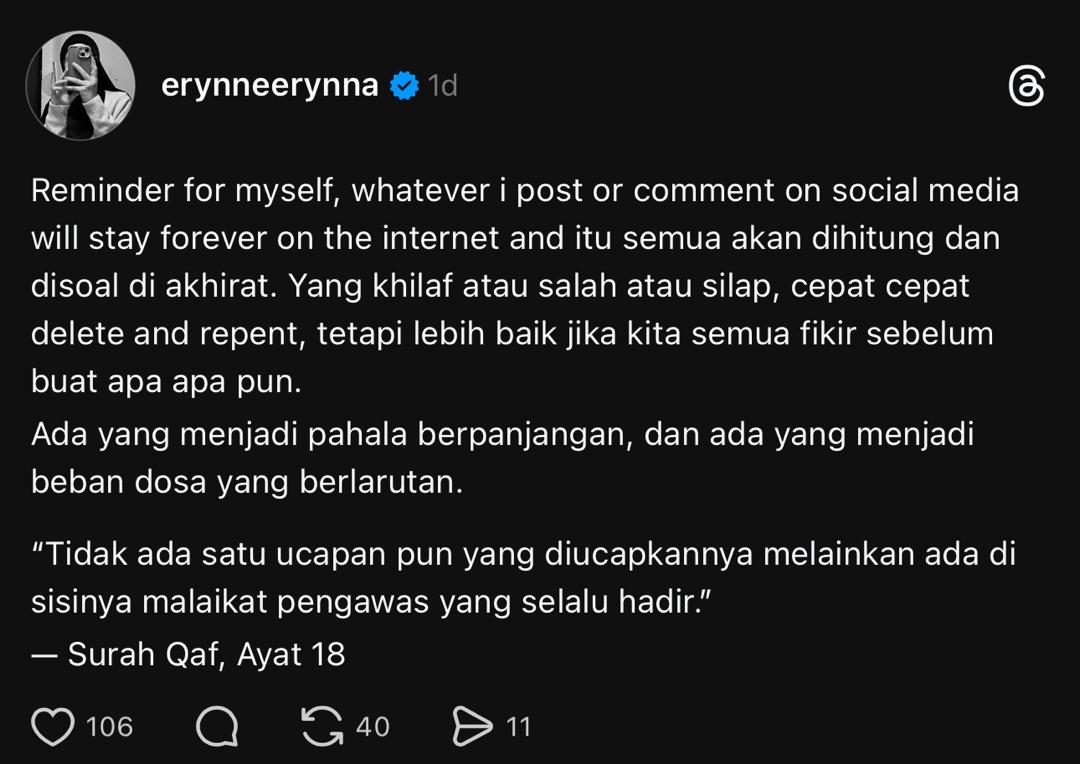Open erynneerynna's profile picture
This screenshot has width=1080, height=764.
80,86
